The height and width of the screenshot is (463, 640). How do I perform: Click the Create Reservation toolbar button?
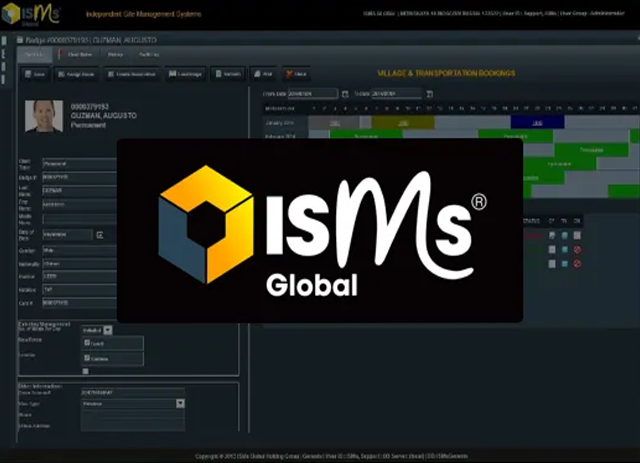[x=132, y=74]
